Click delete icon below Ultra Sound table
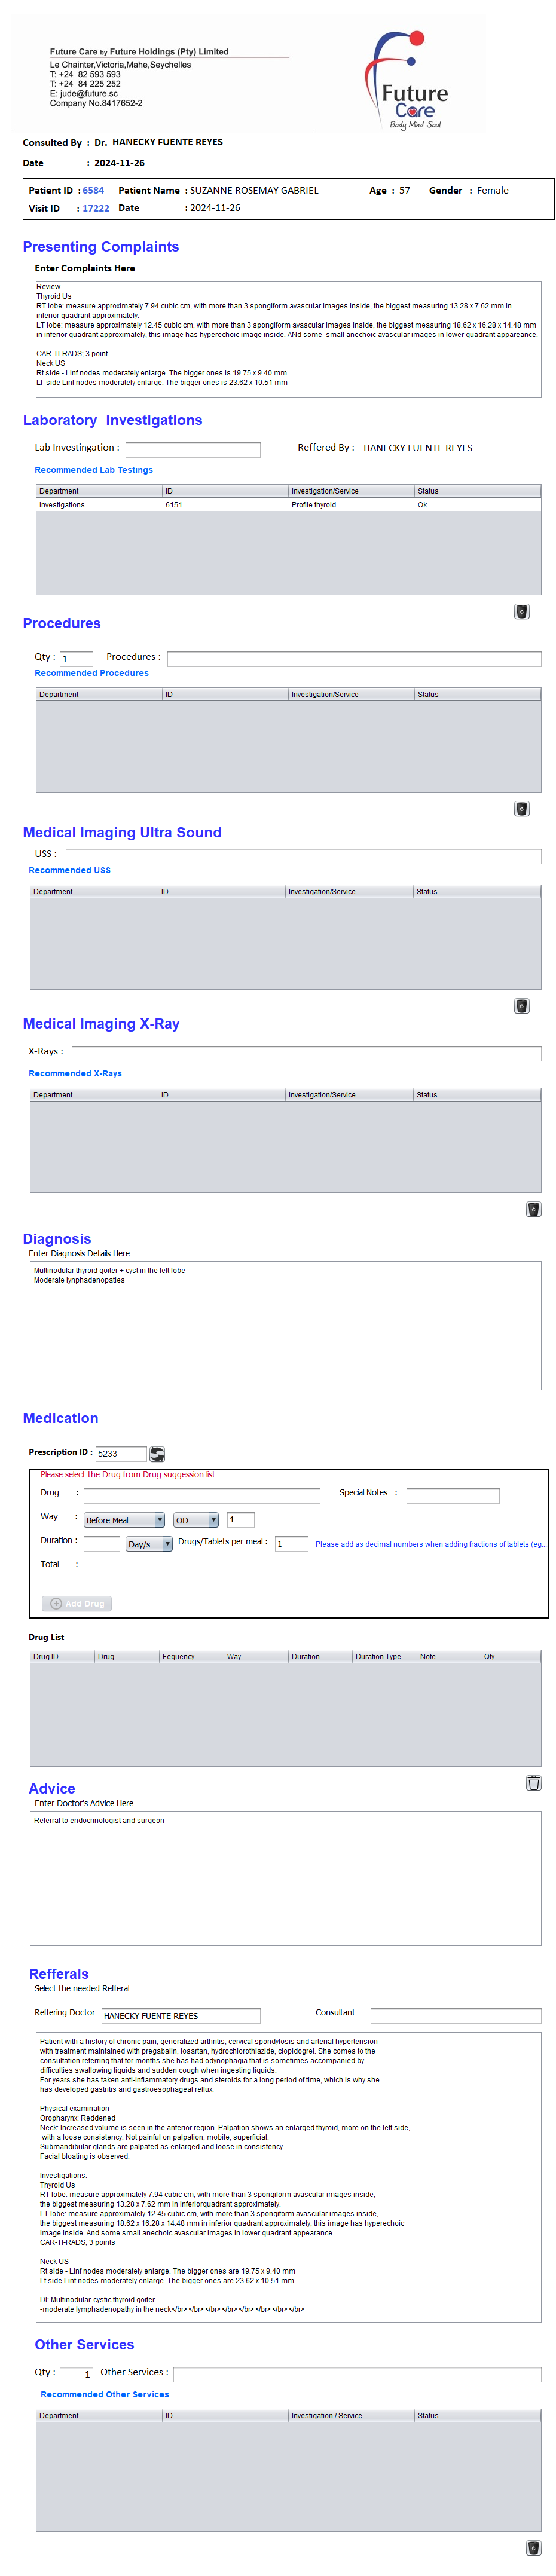This screenshot has height=2576, width=556. (x=521, y=1006)
